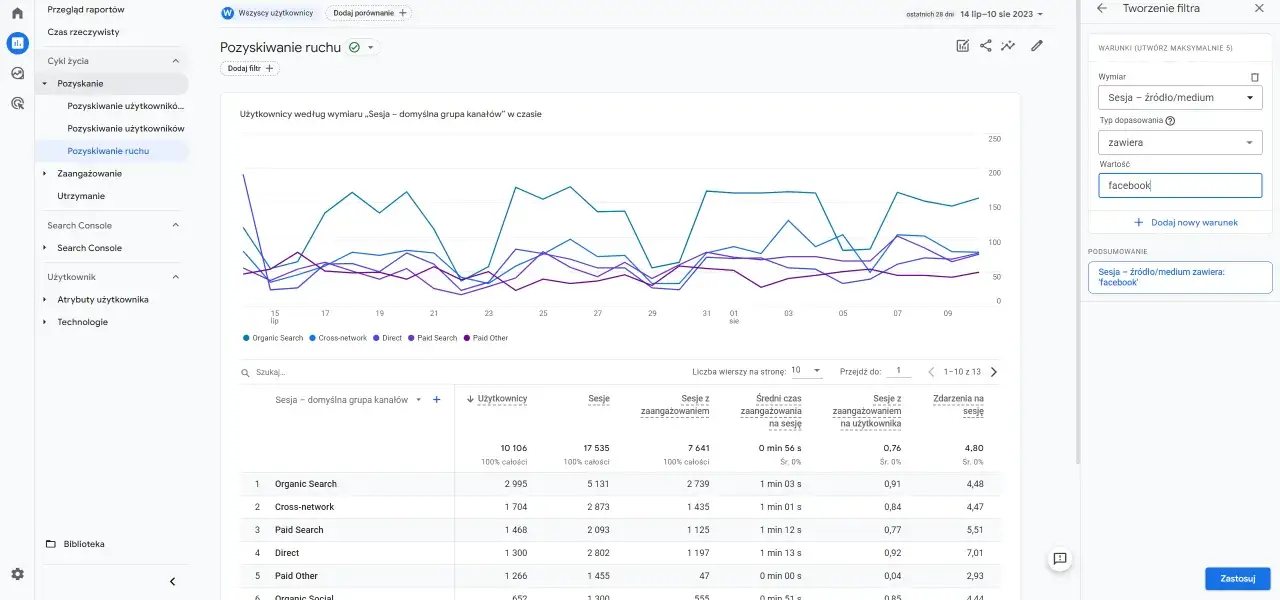
Task: Collapse the Pozyskanie tree node
Action: (45, 84)
